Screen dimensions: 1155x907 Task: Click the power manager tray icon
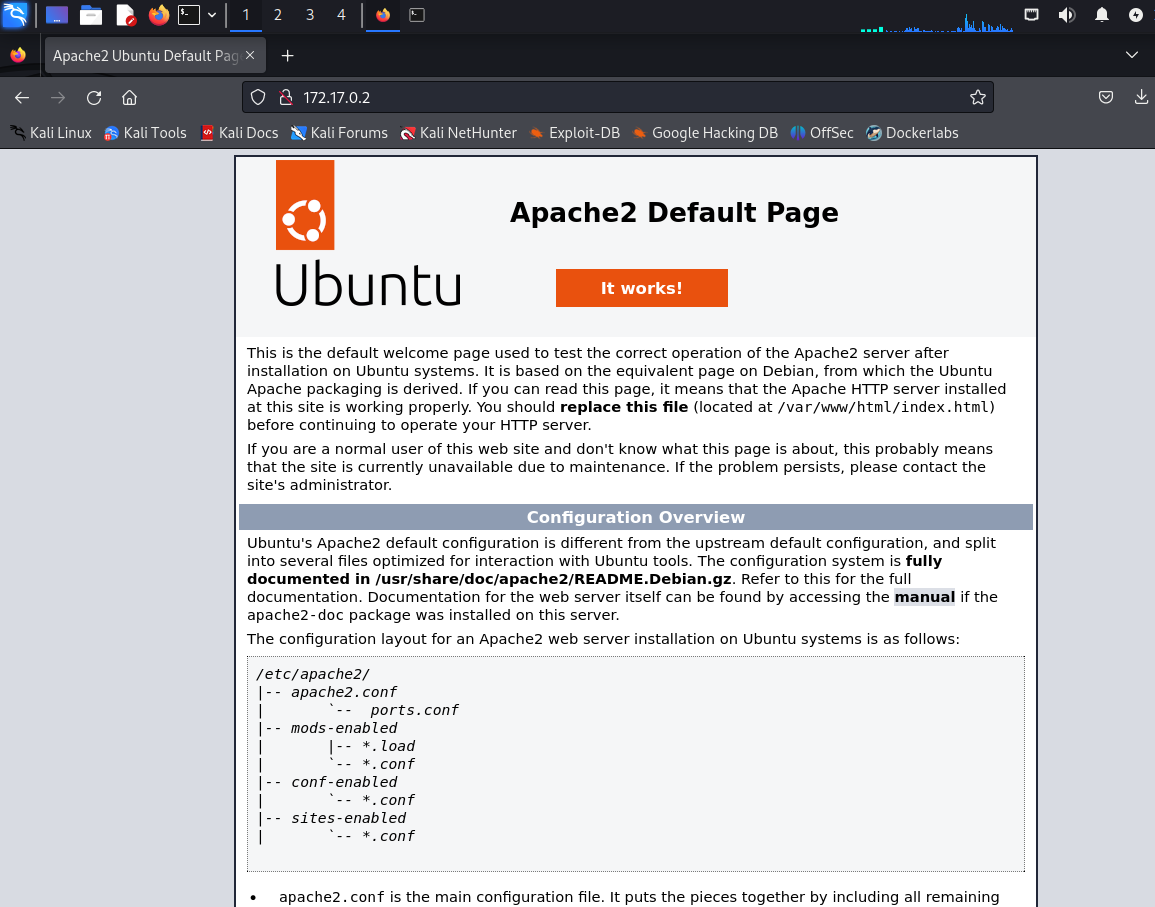coord(1136,15)
